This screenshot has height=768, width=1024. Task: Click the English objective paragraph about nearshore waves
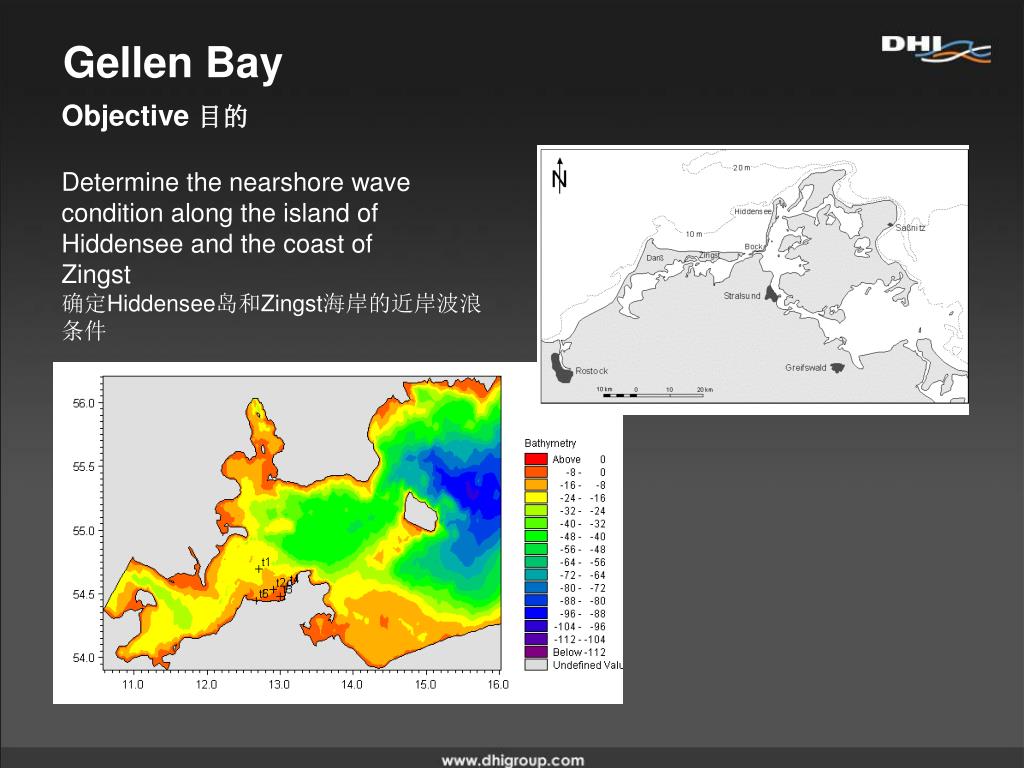click(236, 228)
